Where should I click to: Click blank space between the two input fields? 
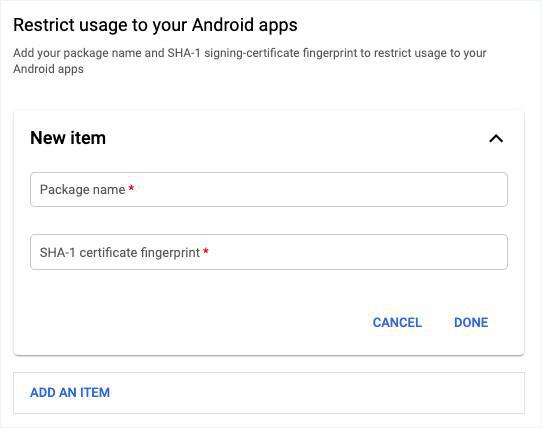(x=269, y=221)
